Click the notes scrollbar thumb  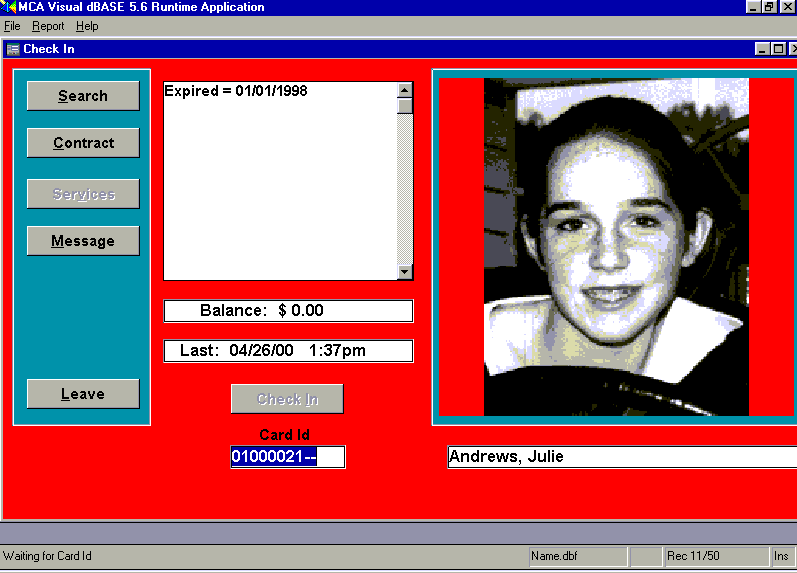pos(405,106)
